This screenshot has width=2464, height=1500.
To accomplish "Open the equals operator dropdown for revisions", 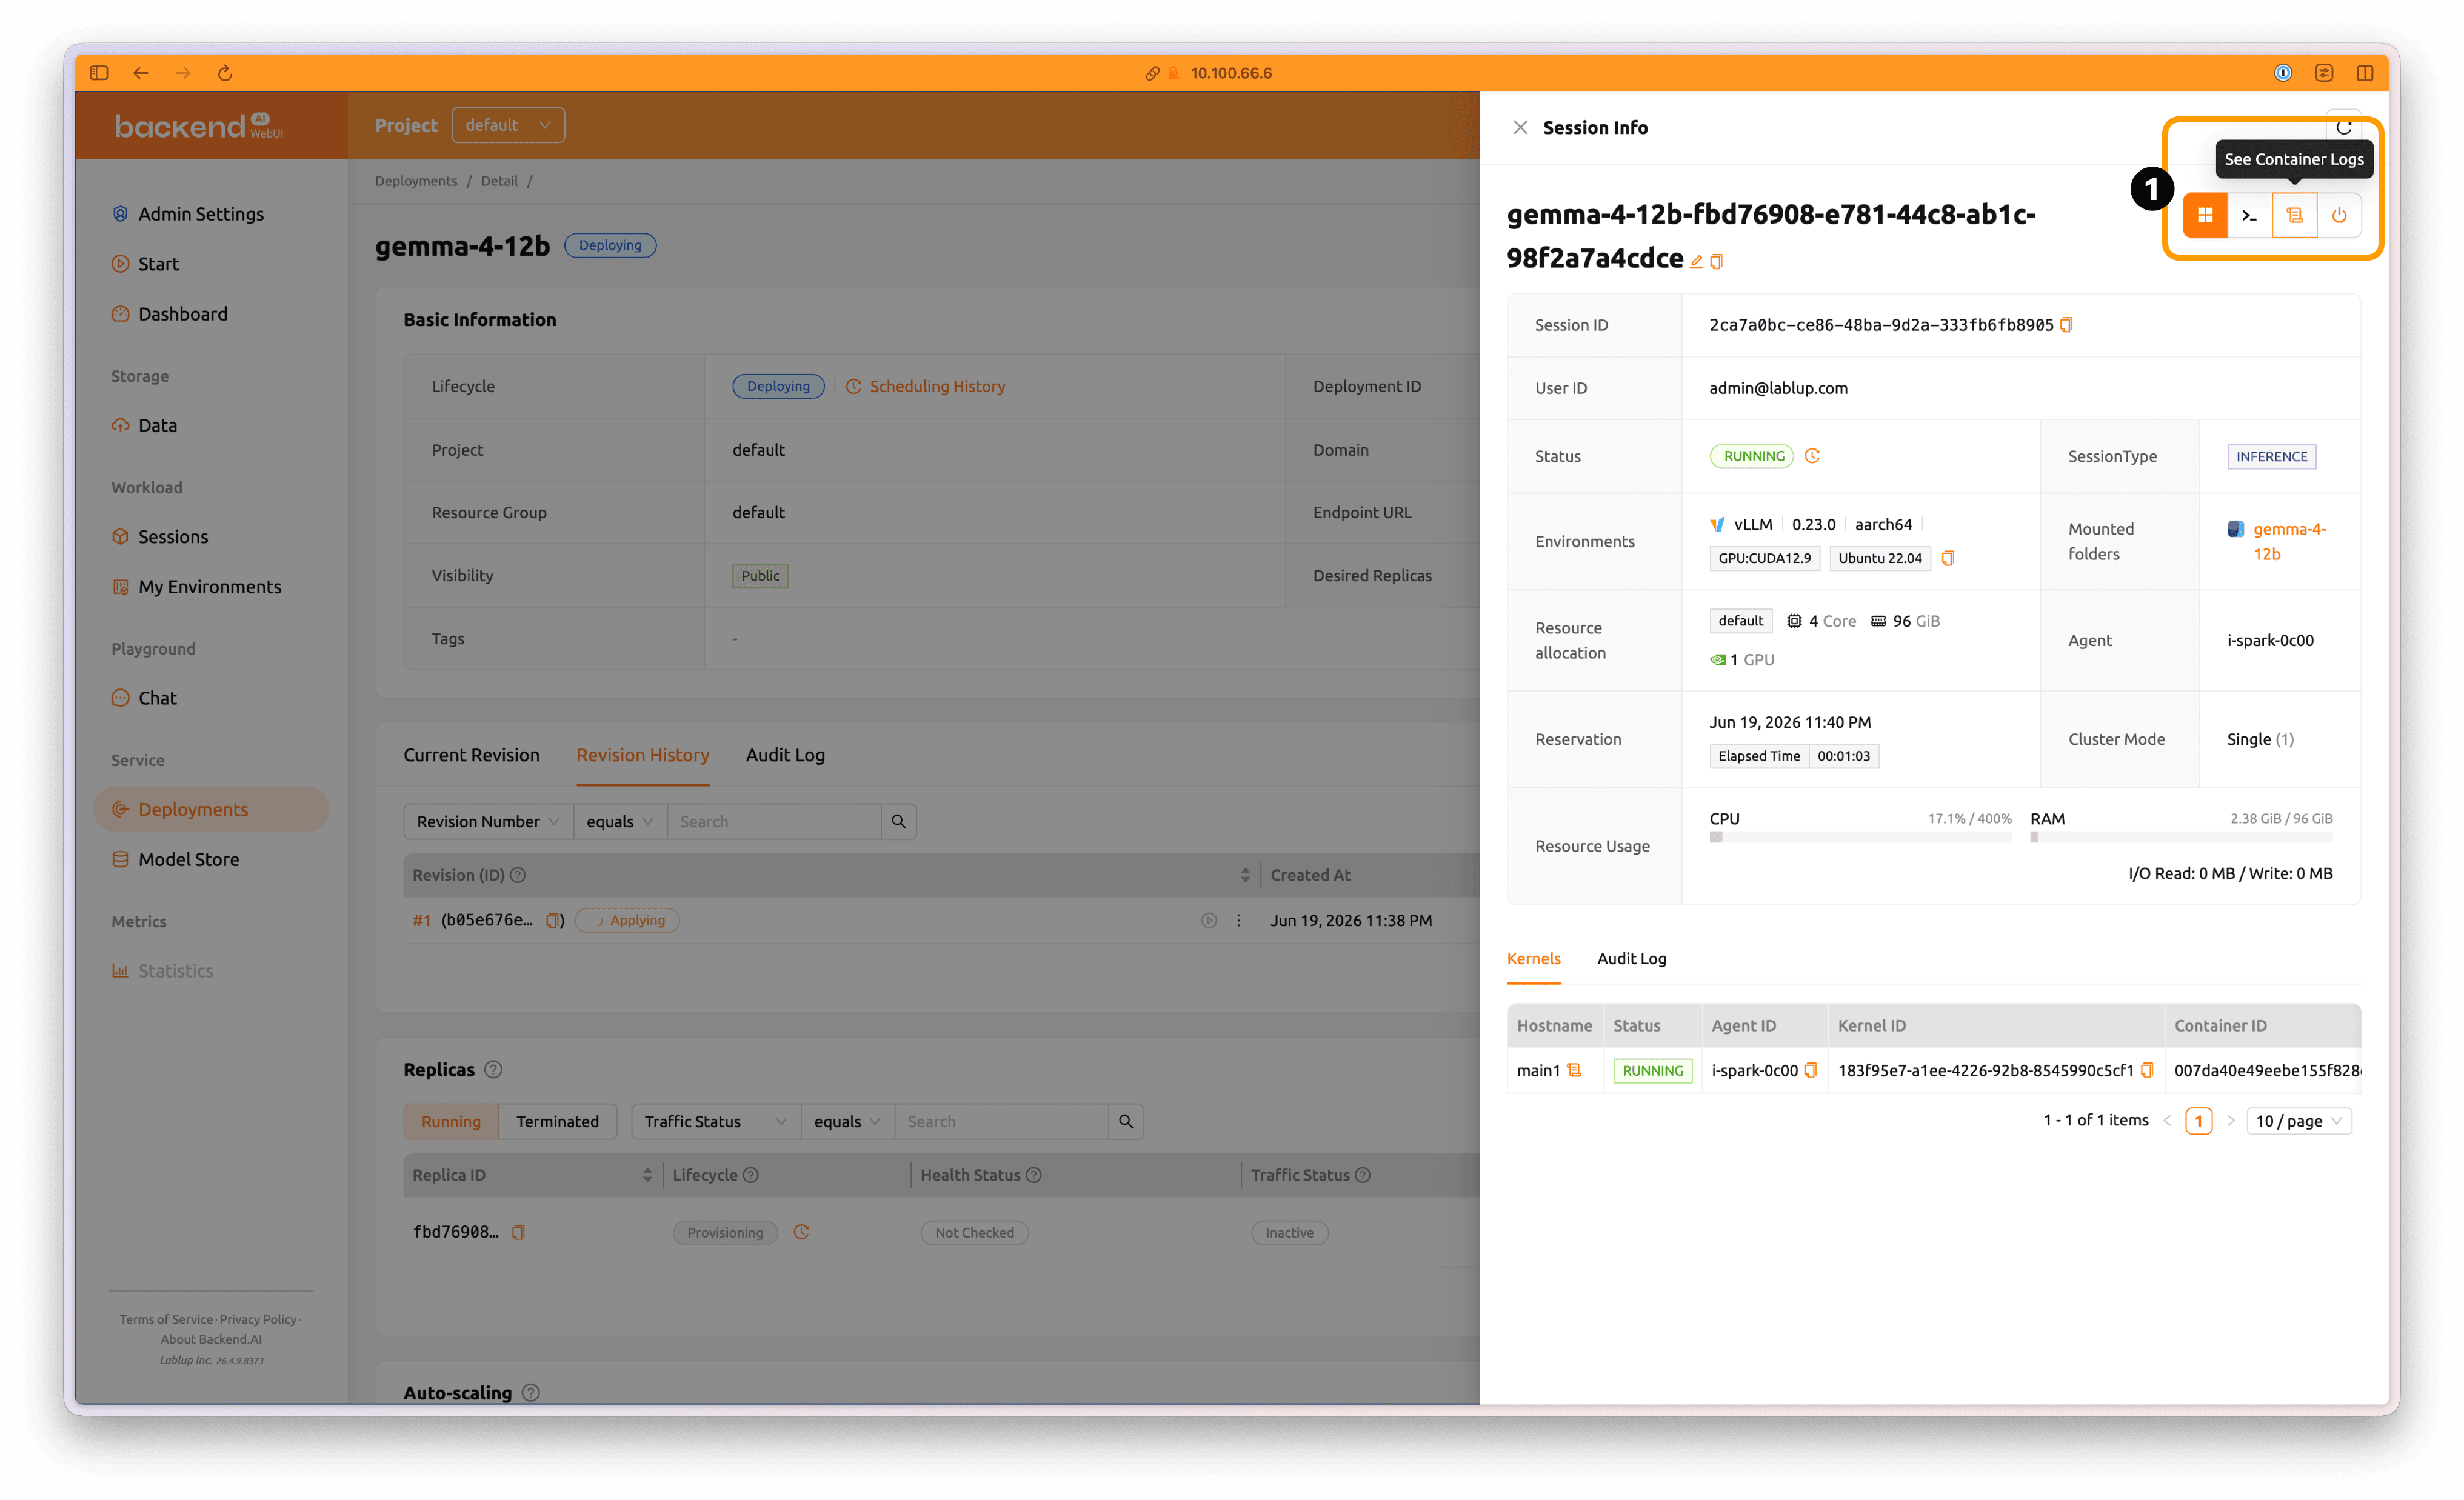I will click(620, 821).
